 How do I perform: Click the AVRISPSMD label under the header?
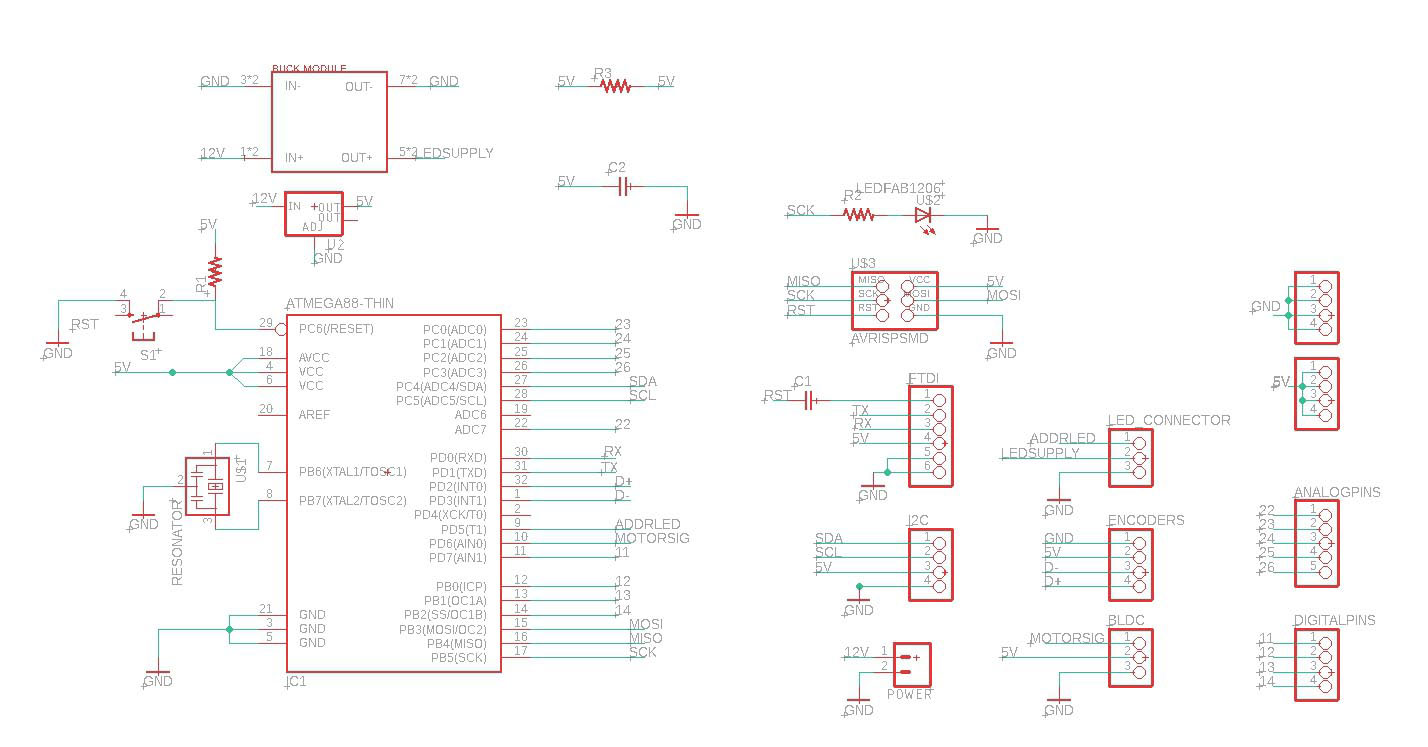tap(890, 338)
